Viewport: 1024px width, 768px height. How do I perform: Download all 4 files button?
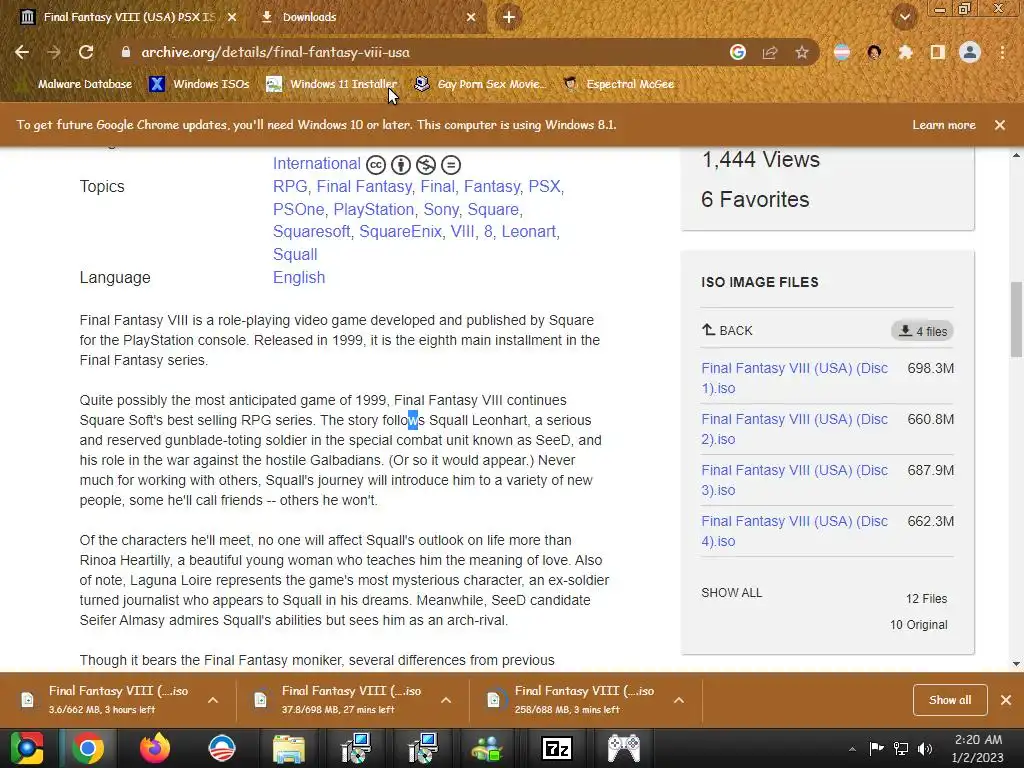[922, 331]
